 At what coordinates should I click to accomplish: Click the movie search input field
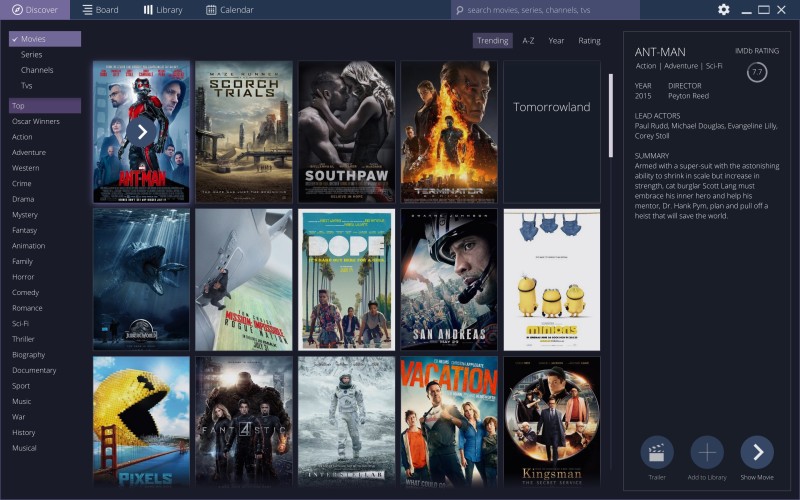pos(545,10)
